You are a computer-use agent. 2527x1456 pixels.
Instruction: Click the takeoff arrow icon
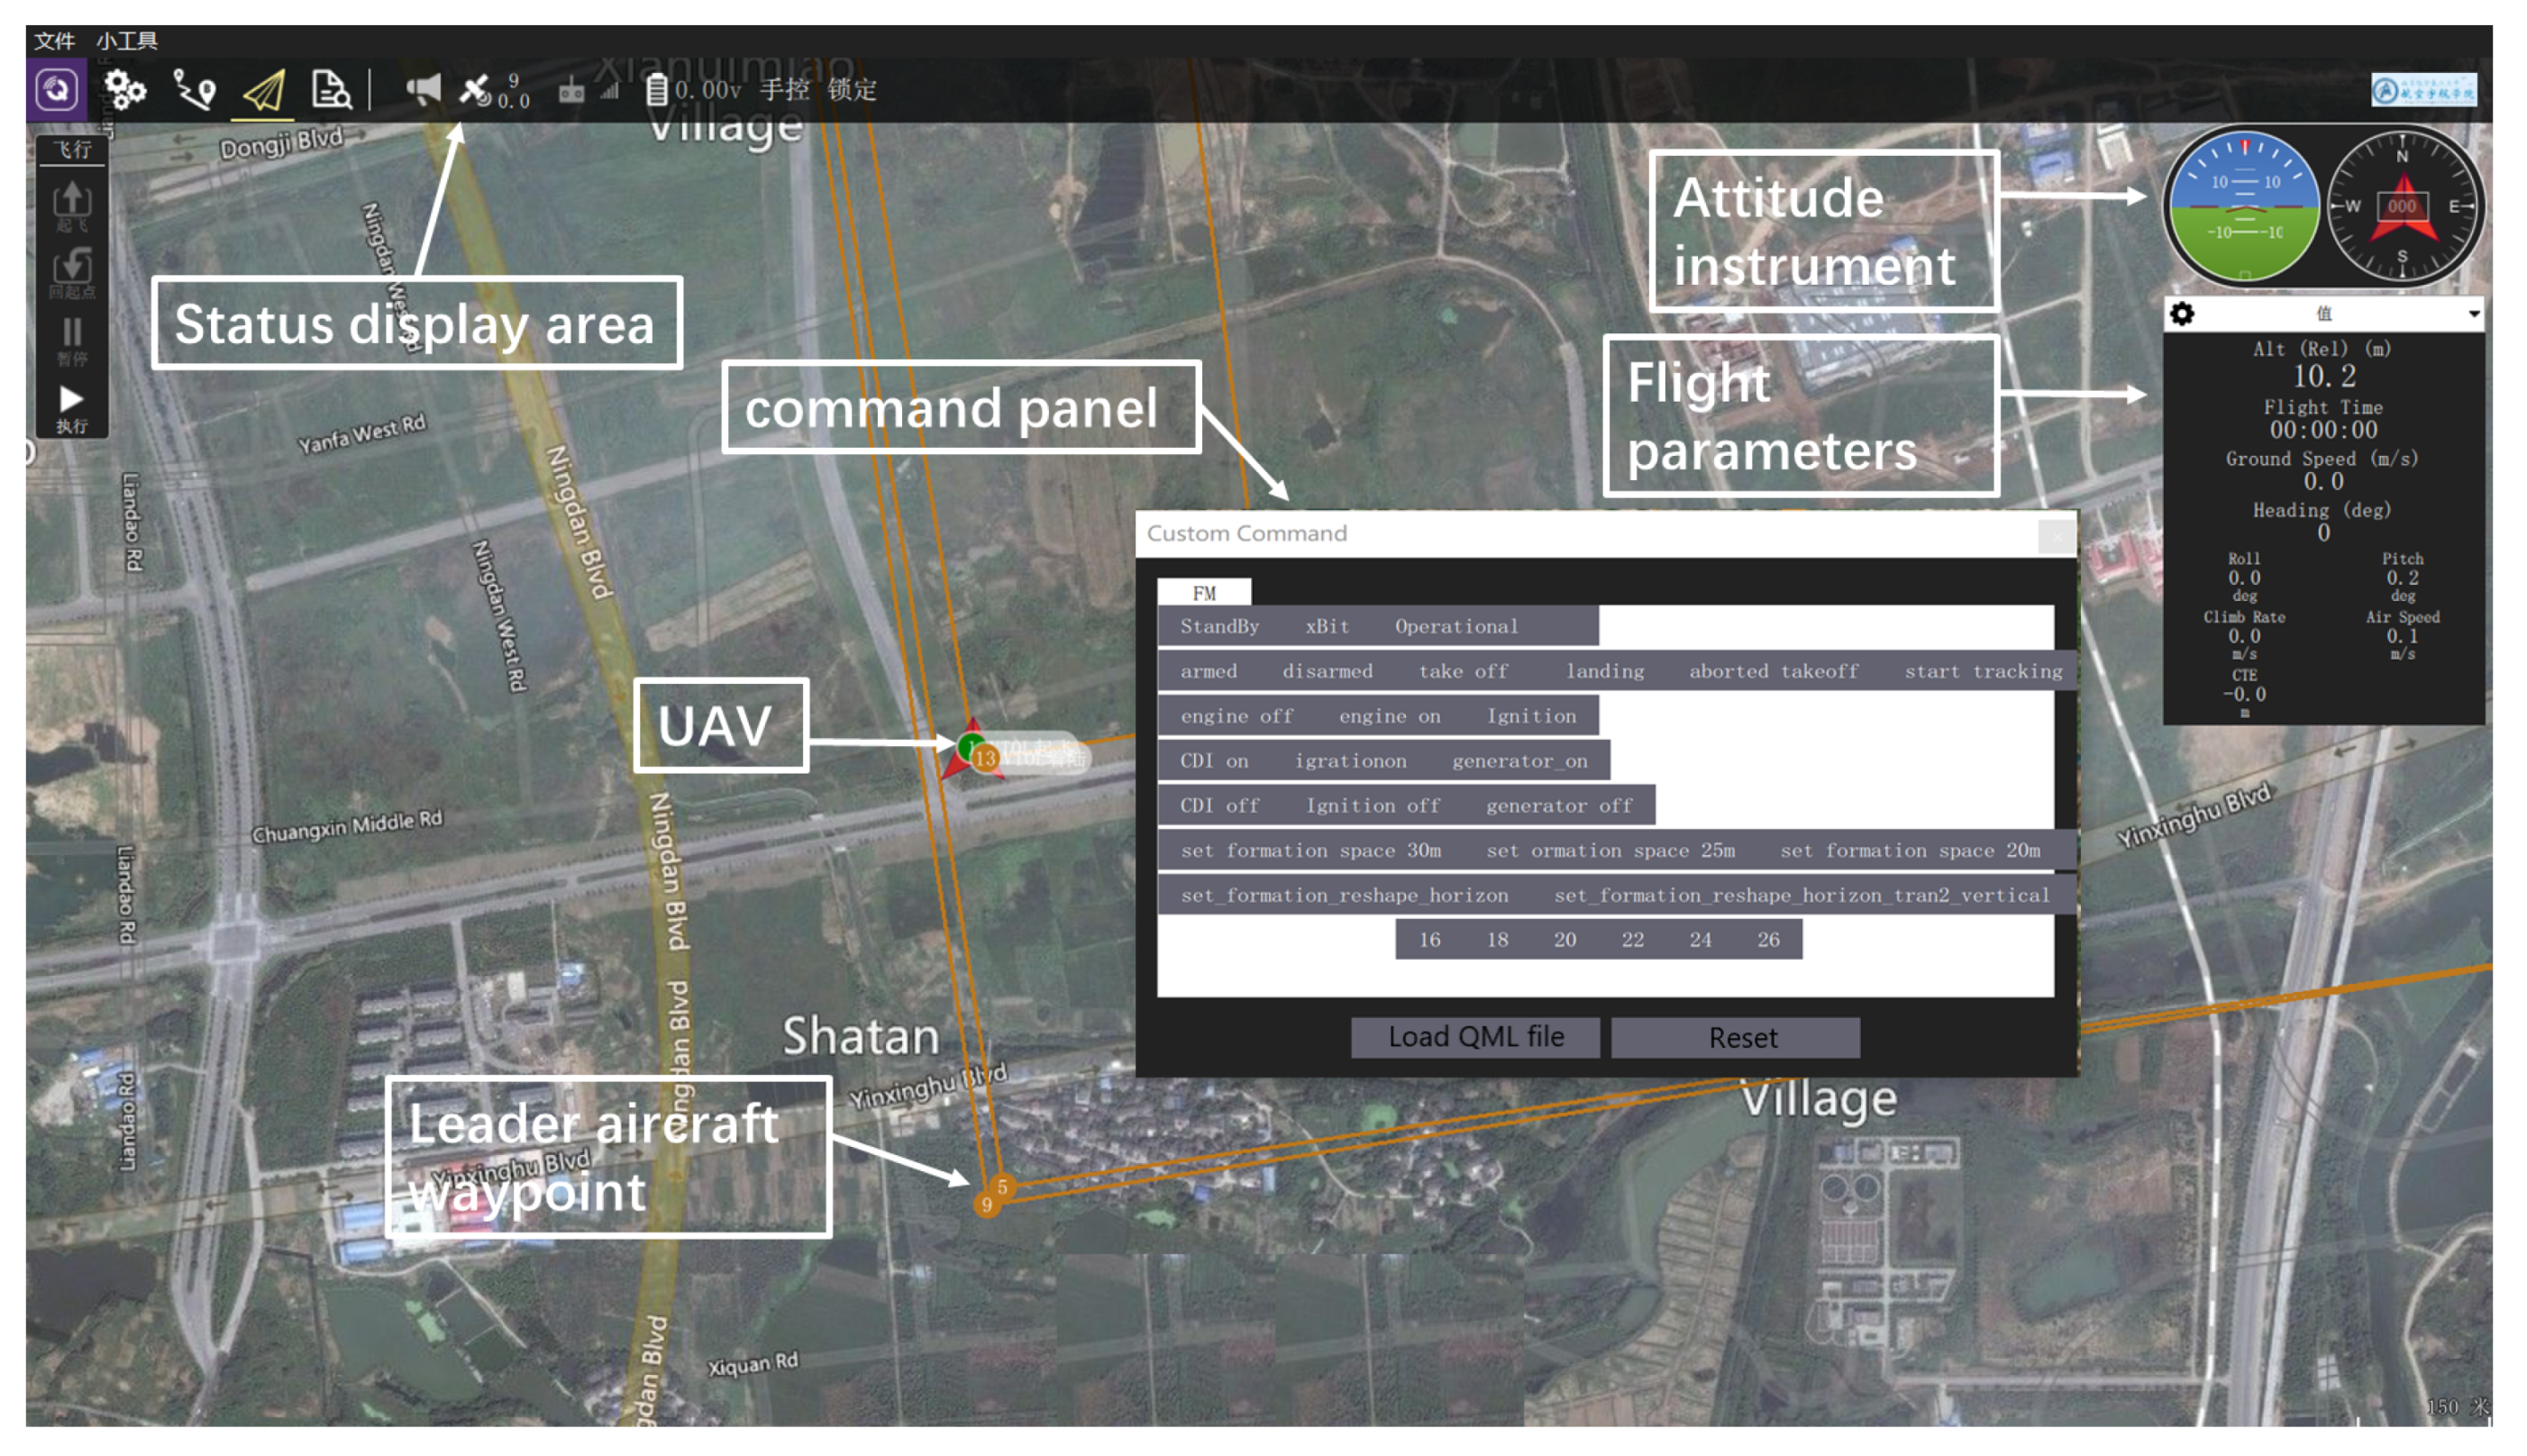[72, 205]
